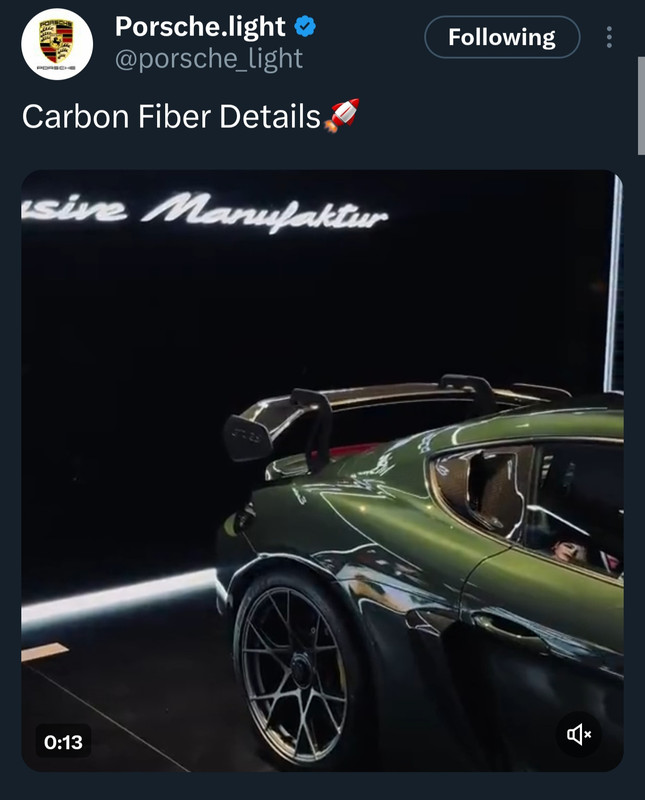
Task: Click the Following button to unfollow
Action: [502, 37]
